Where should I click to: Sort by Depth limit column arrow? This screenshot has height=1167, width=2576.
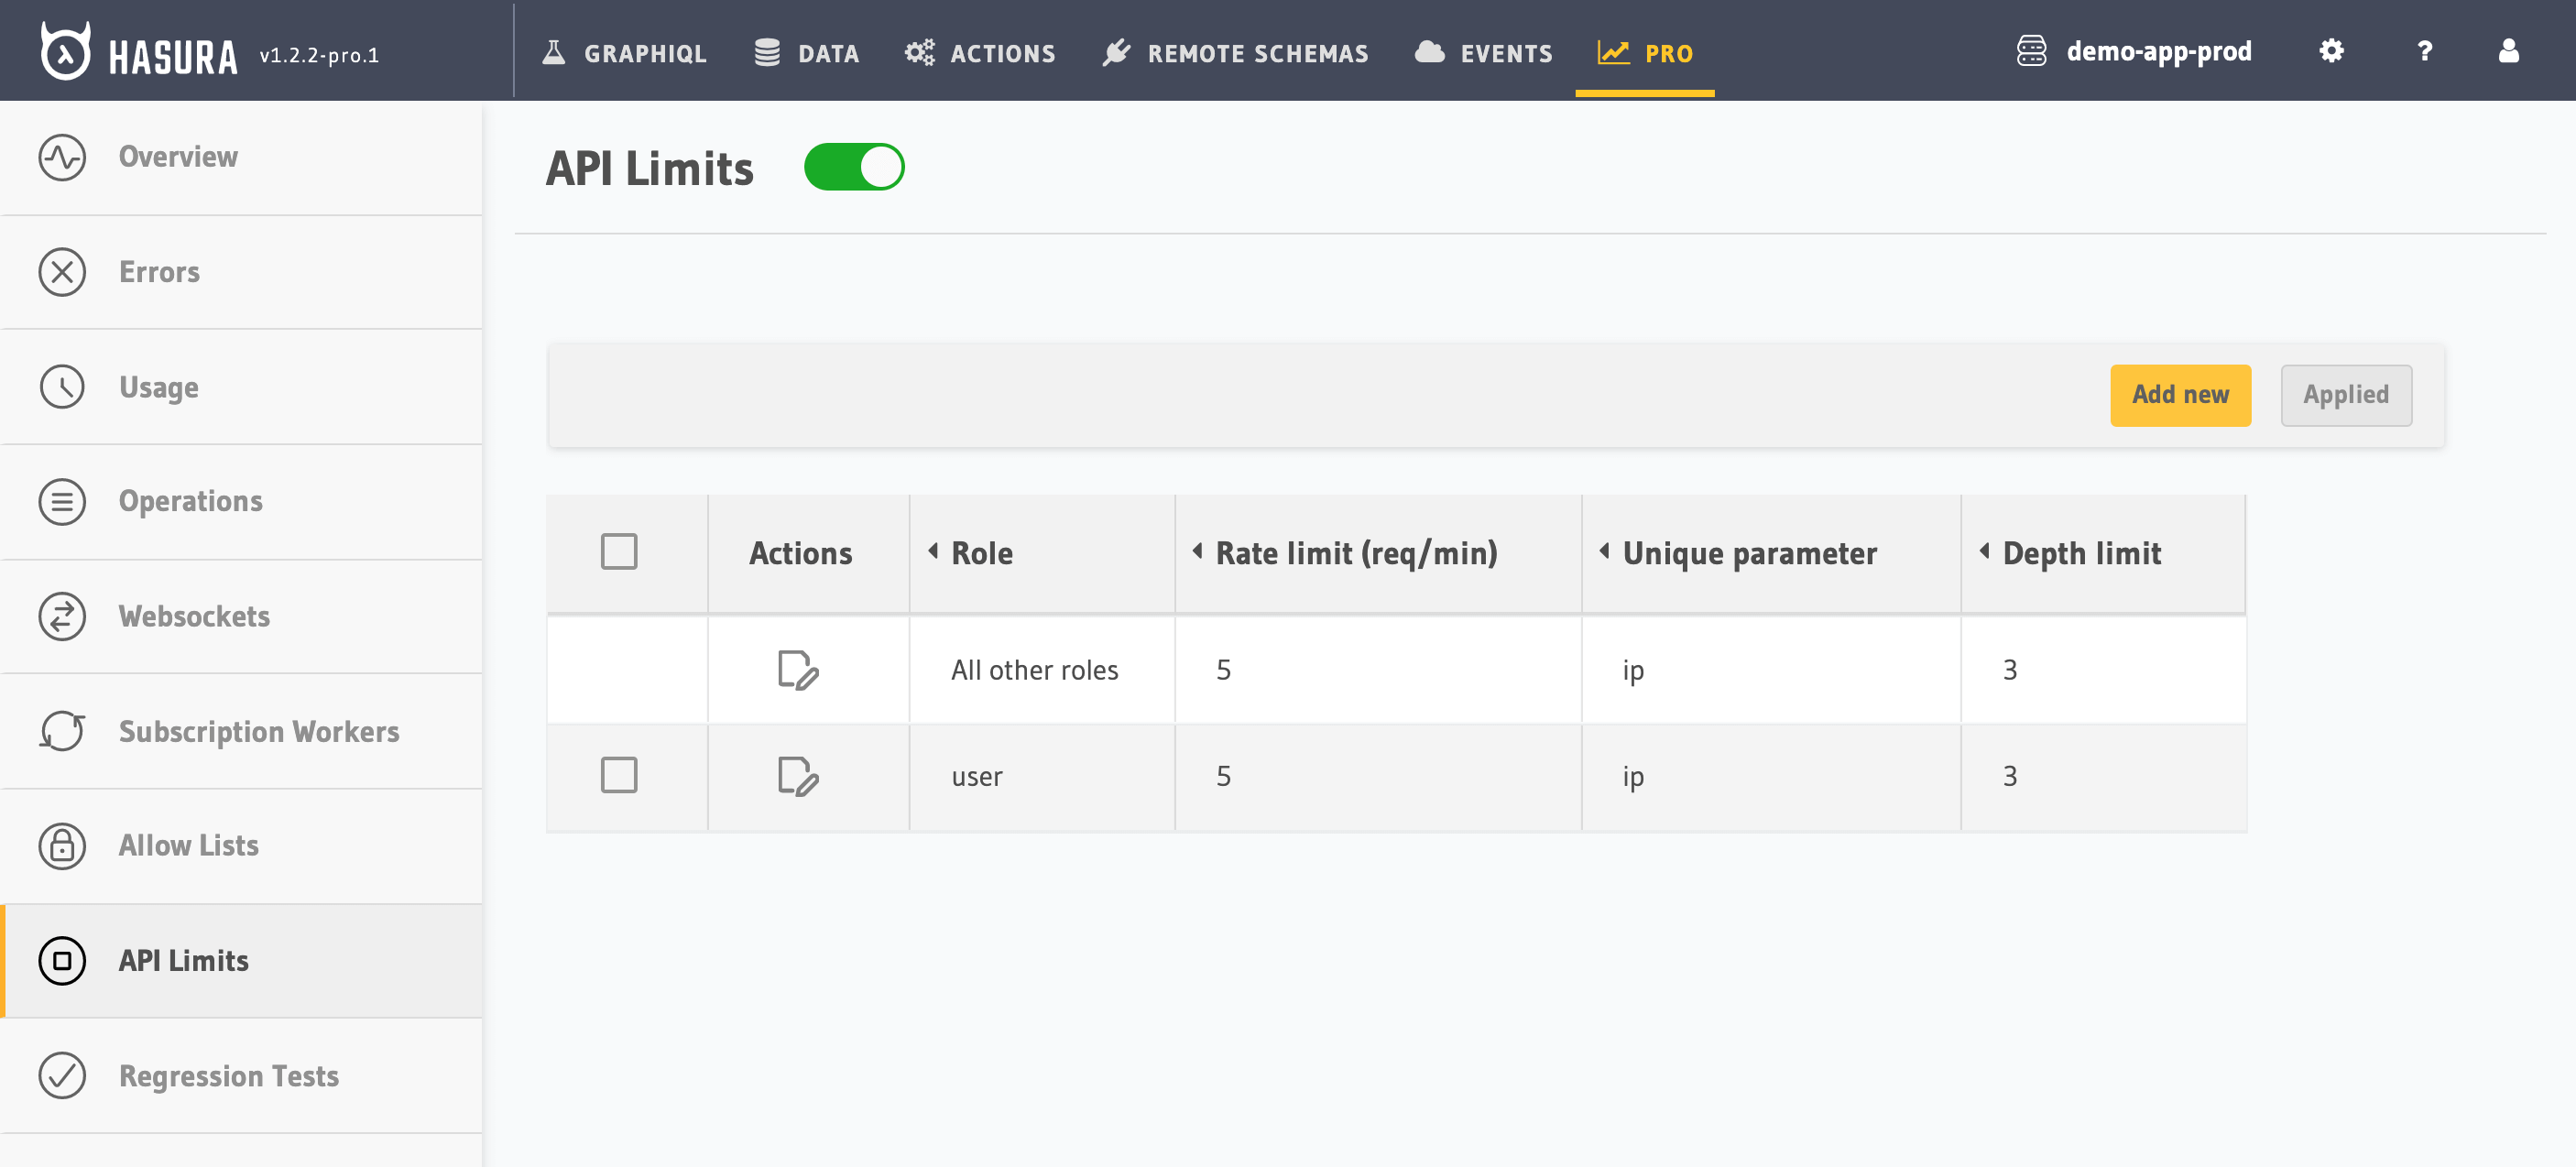(1984, 551)
